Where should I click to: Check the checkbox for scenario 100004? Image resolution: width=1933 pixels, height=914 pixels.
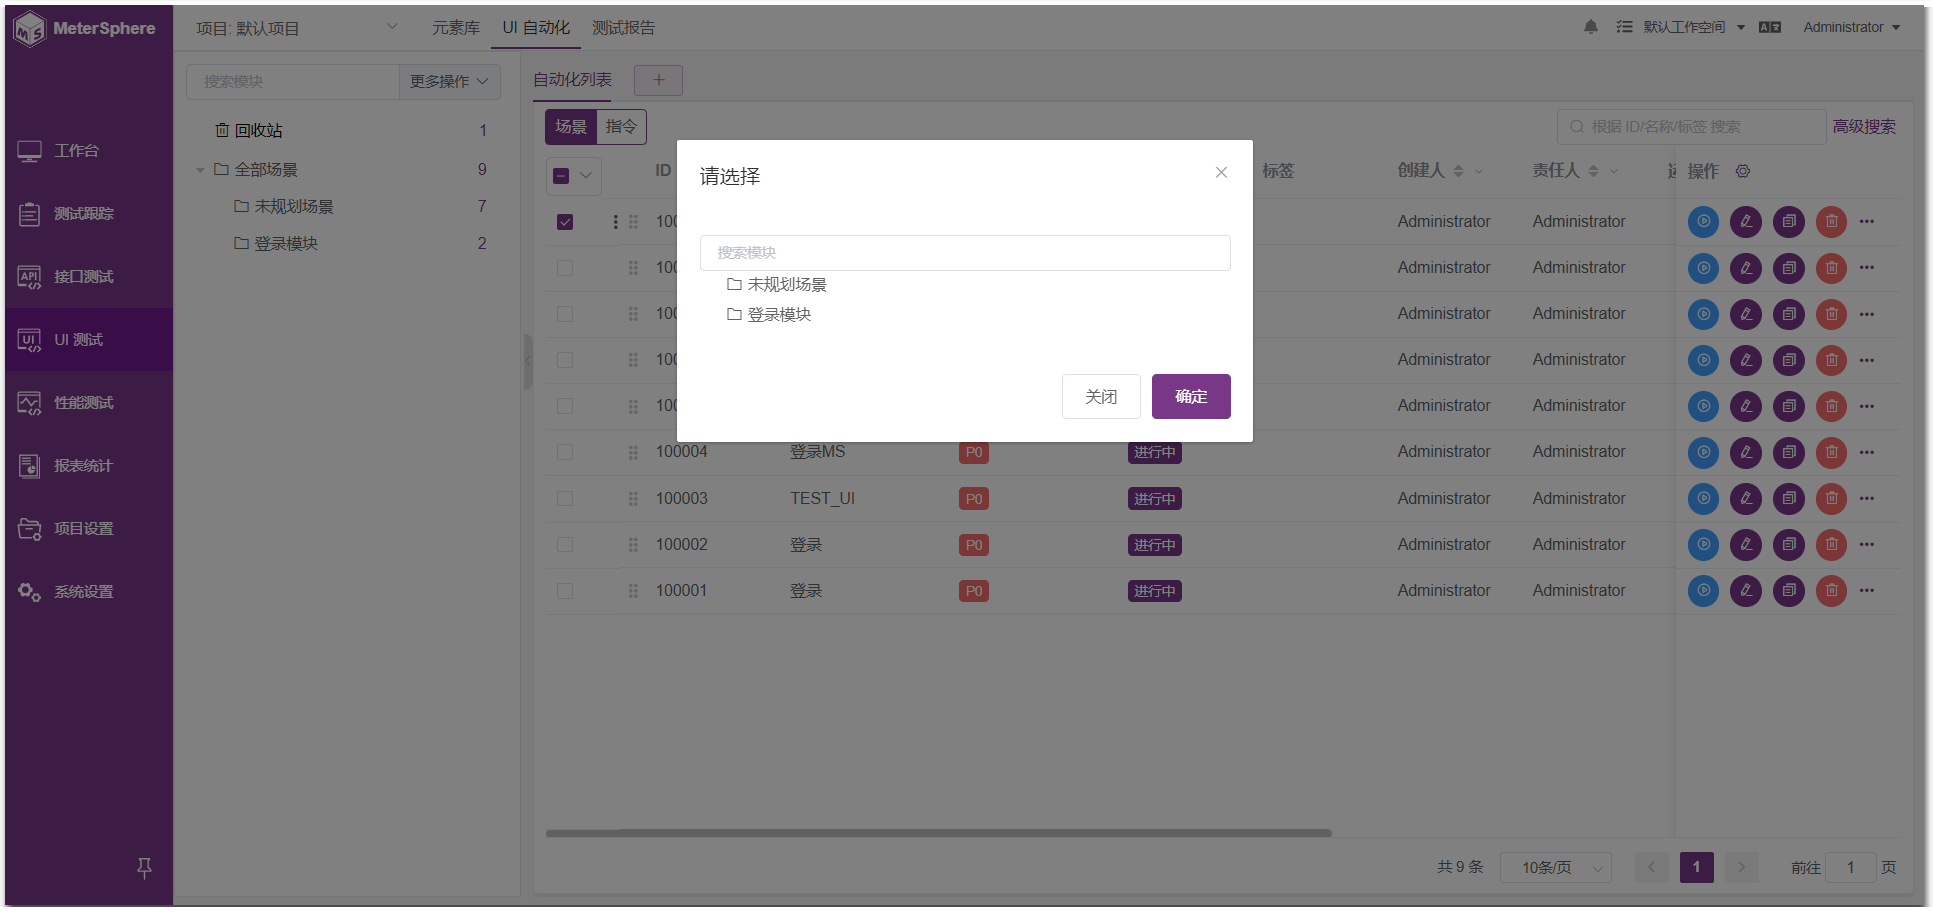click(x=565, y=452)
